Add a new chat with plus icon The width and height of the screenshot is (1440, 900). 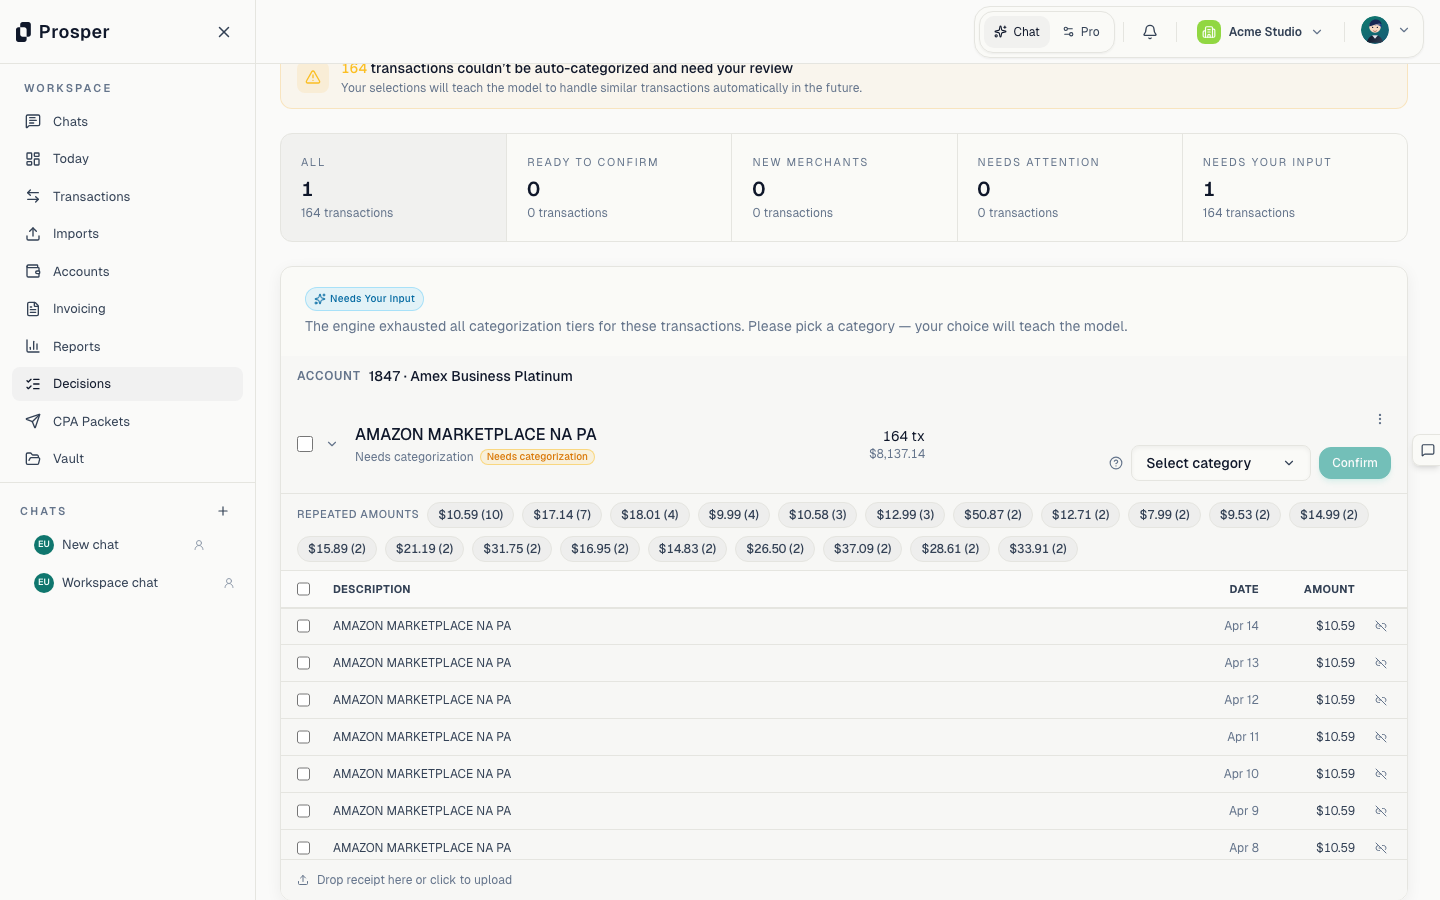[223, 511]
